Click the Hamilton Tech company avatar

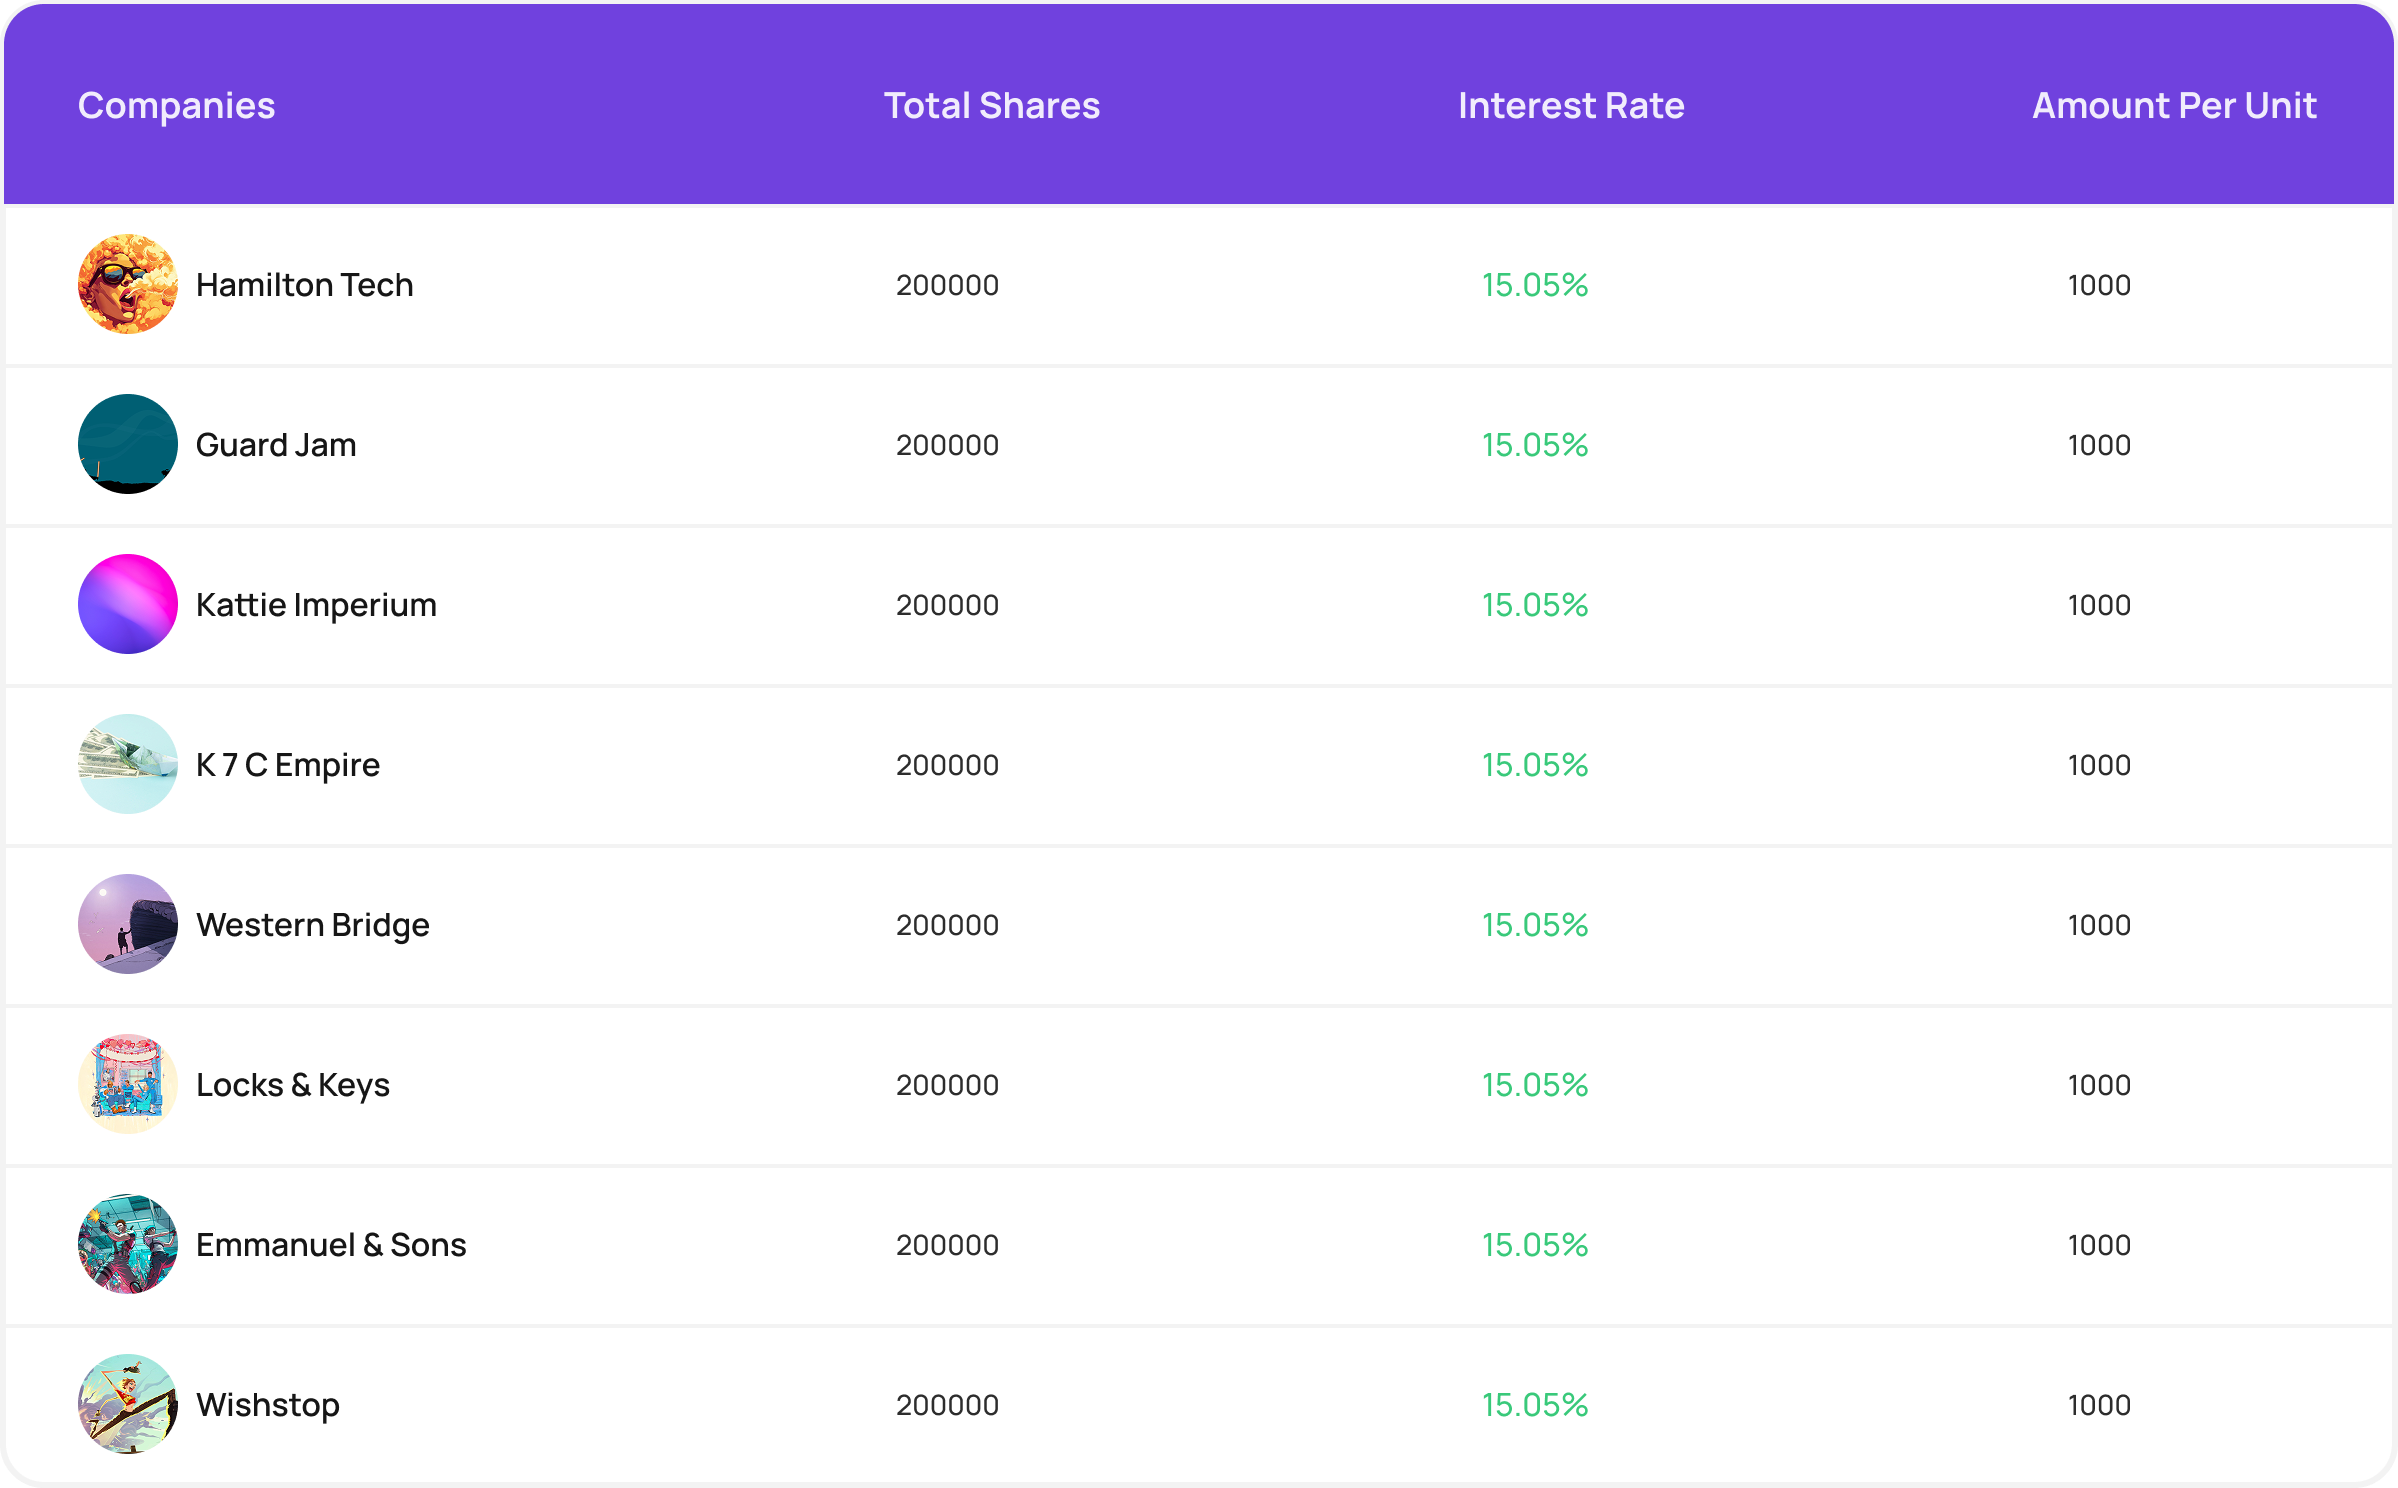128,284
